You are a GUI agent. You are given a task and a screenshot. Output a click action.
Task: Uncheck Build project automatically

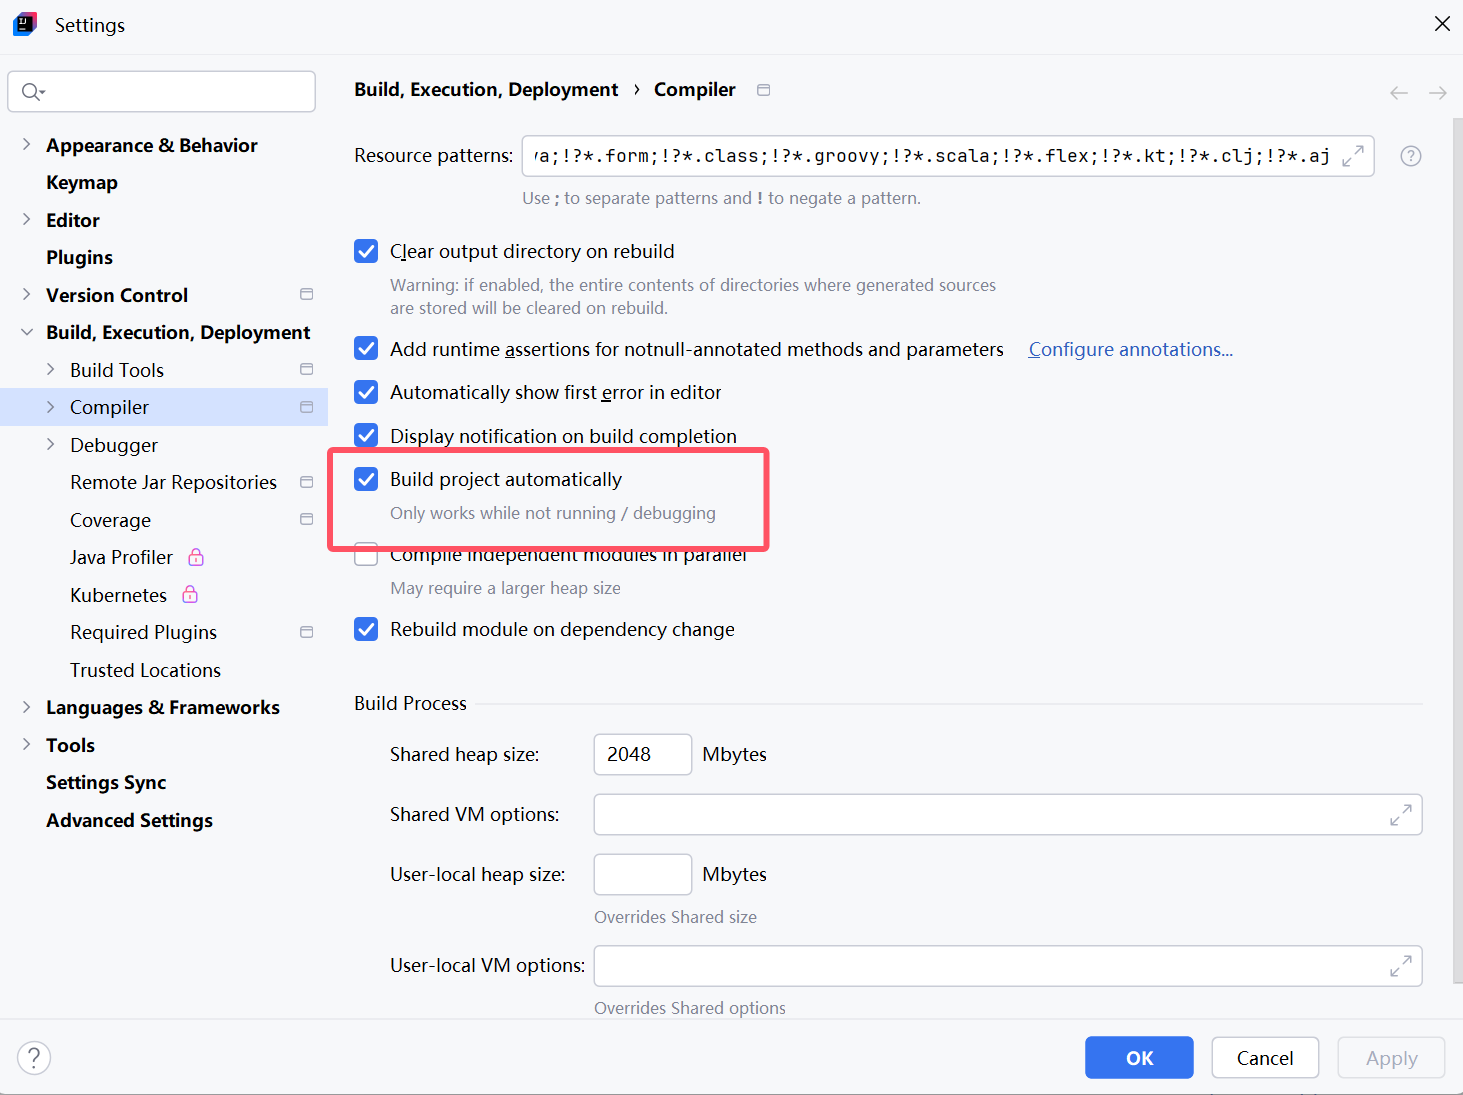coord(366,479)
